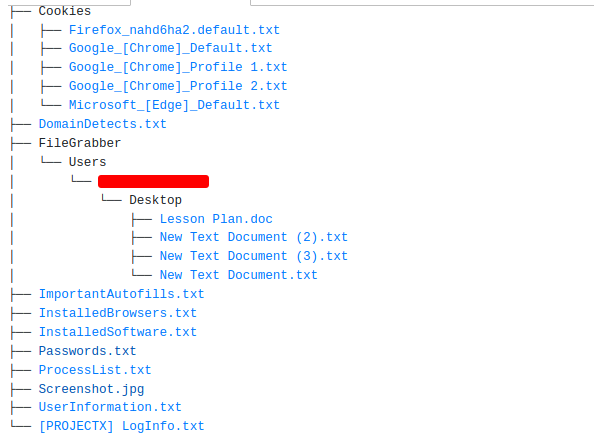The height and width of the screenshot is (440, 594).
Task: Select the FileGrabber folder entry
Action: pos(80,143)
